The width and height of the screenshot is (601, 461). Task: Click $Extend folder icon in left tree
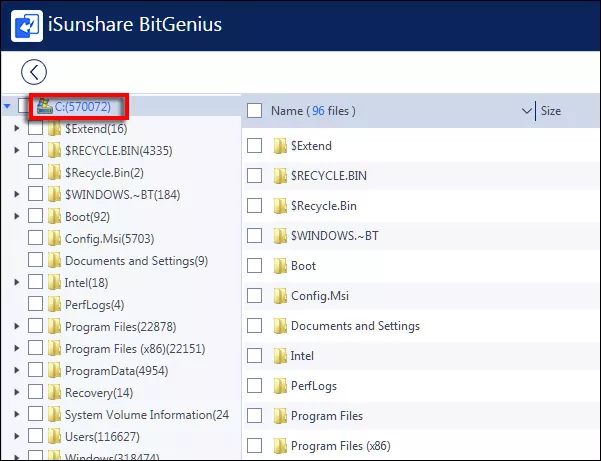pyautogui.click(x=54, y=129)
